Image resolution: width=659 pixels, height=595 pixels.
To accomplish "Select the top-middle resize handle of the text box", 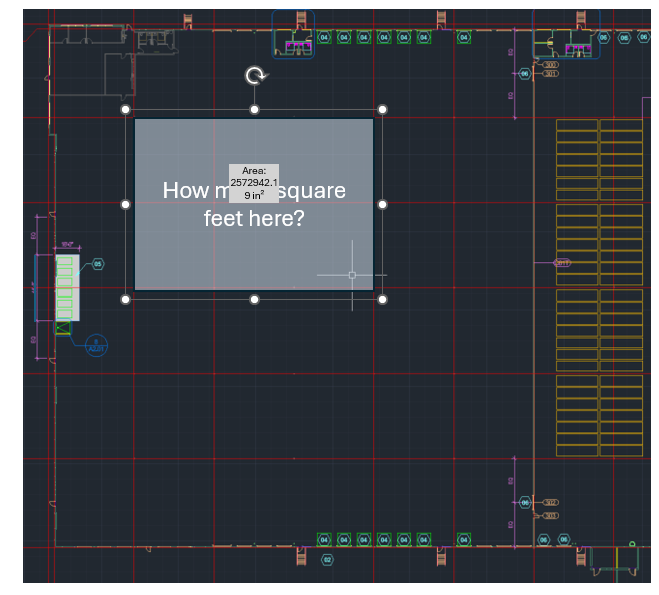I will [254, 110].
